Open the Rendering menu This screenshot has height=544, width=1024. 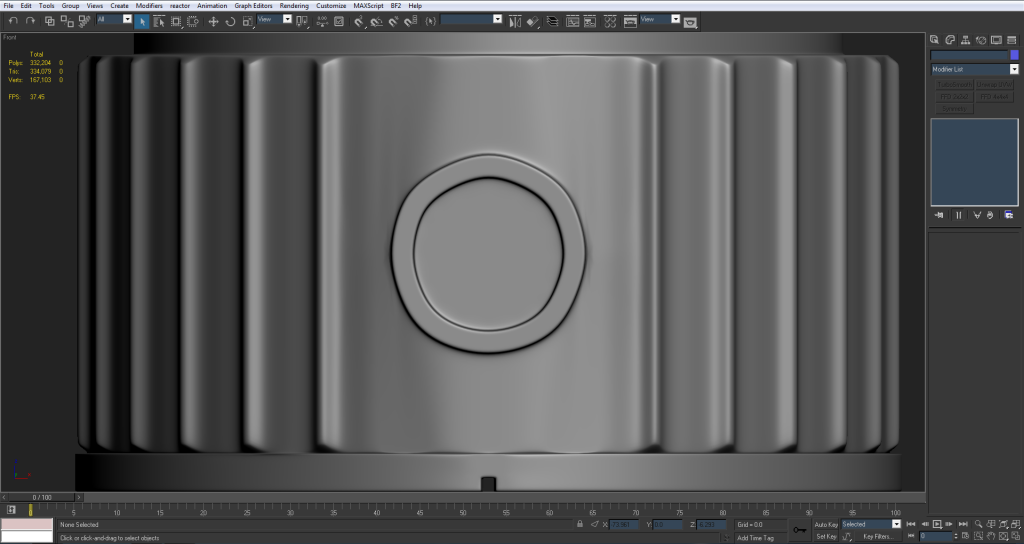point(294,6)
